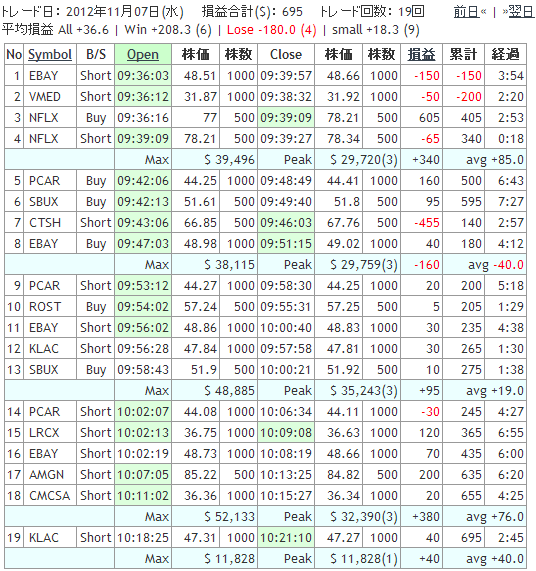The image size is (536, 571).
Task: Sort by the Open time header
Action: tap(143, 55)
